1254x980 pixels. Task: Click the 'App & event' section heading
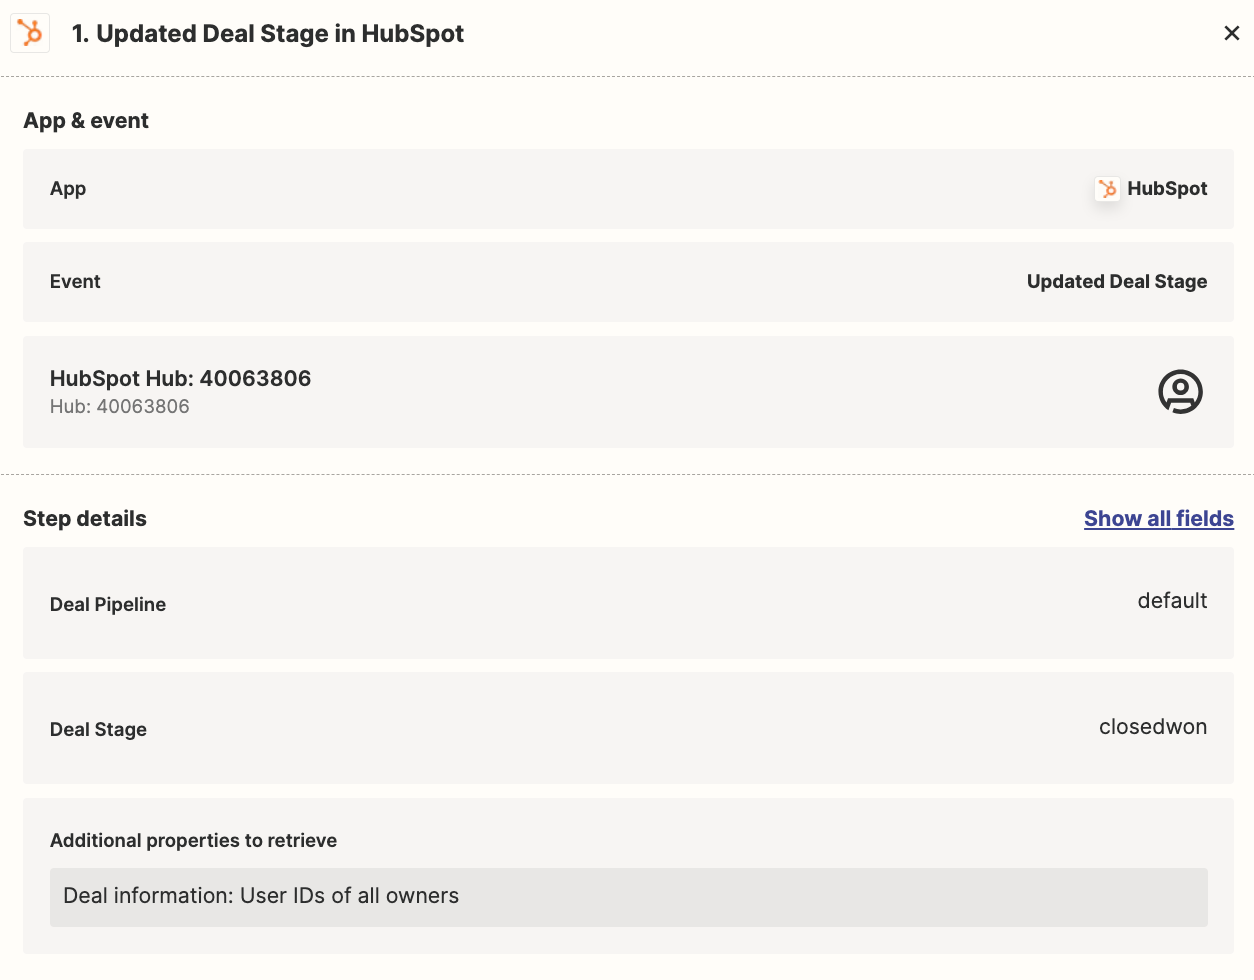(x=86, y=121)
